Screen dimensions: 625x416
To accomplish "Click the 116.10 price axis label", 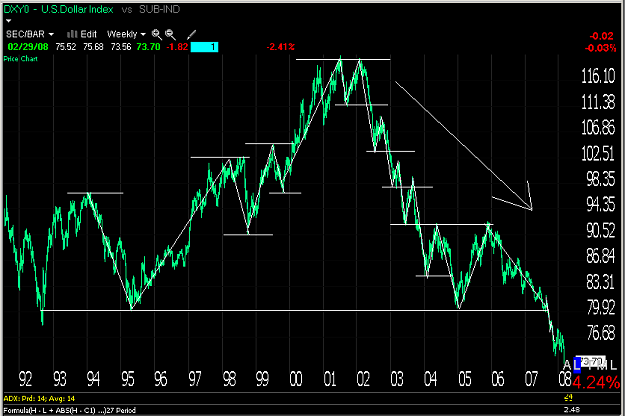I will [x=598, y=76].
